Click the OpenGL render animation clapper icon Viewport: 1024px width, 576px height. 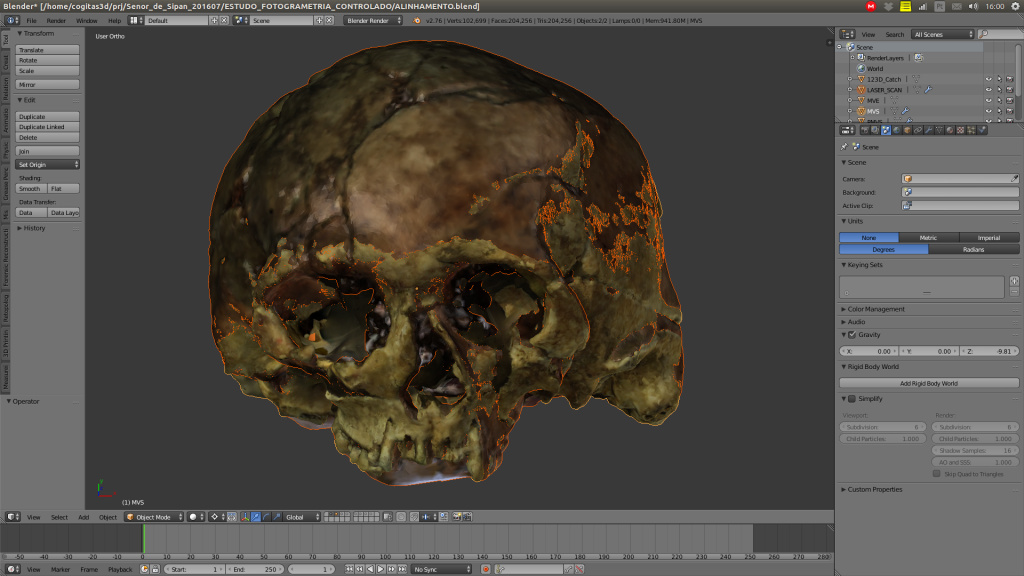tap(467, 517)
